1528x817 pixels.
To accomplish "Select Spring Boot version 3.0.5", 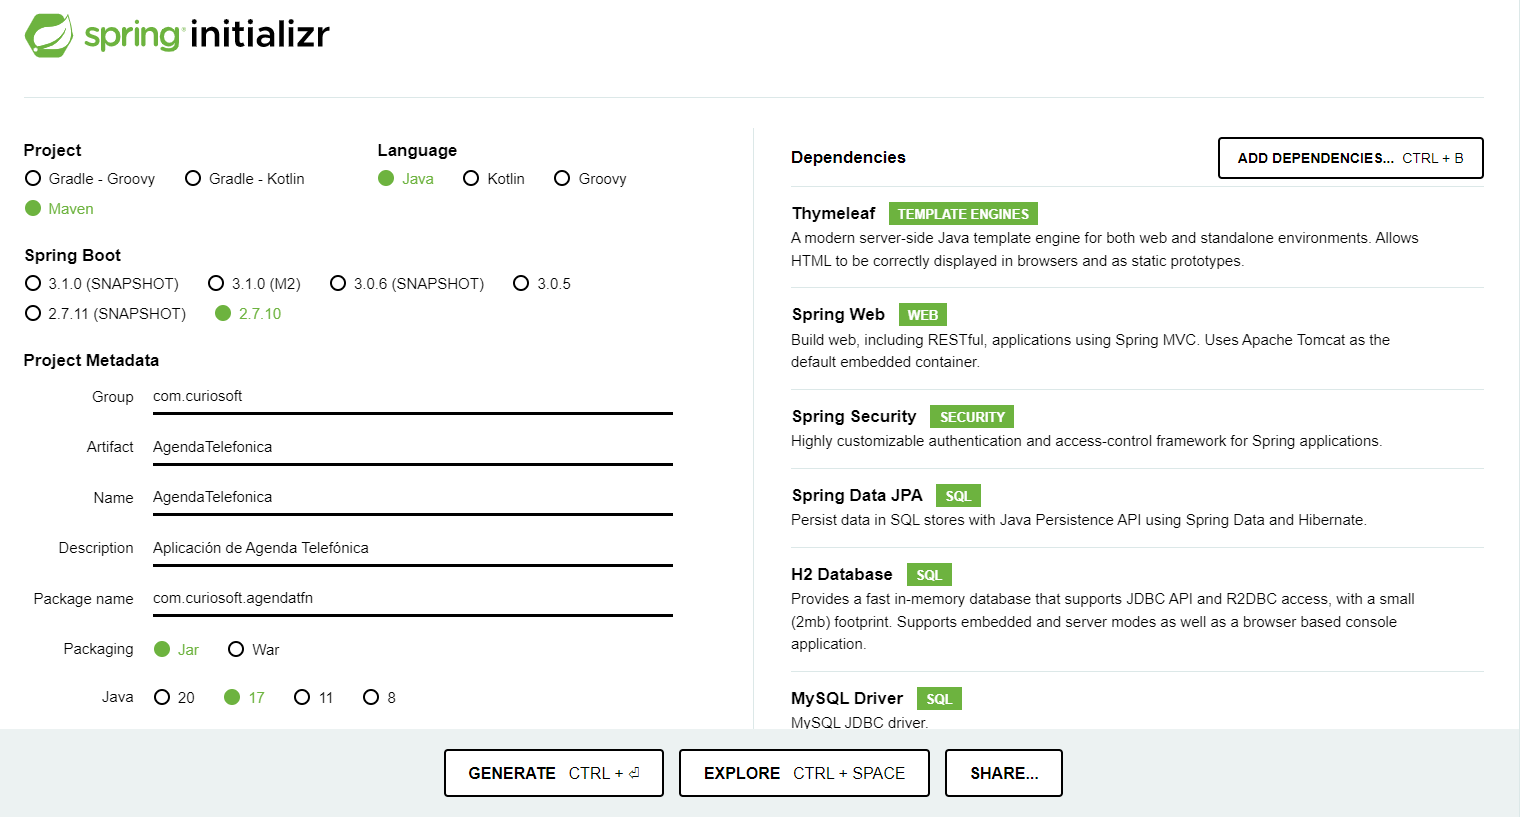I will pos(521,284).
